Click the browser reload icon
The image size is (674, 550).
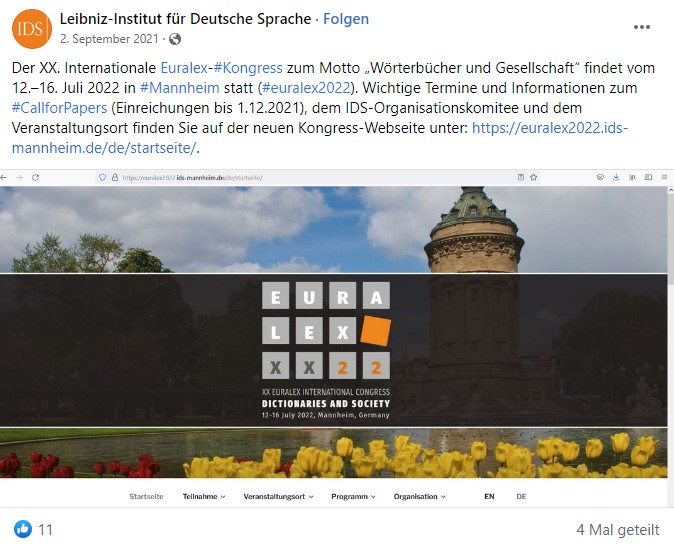coord(36,177)
